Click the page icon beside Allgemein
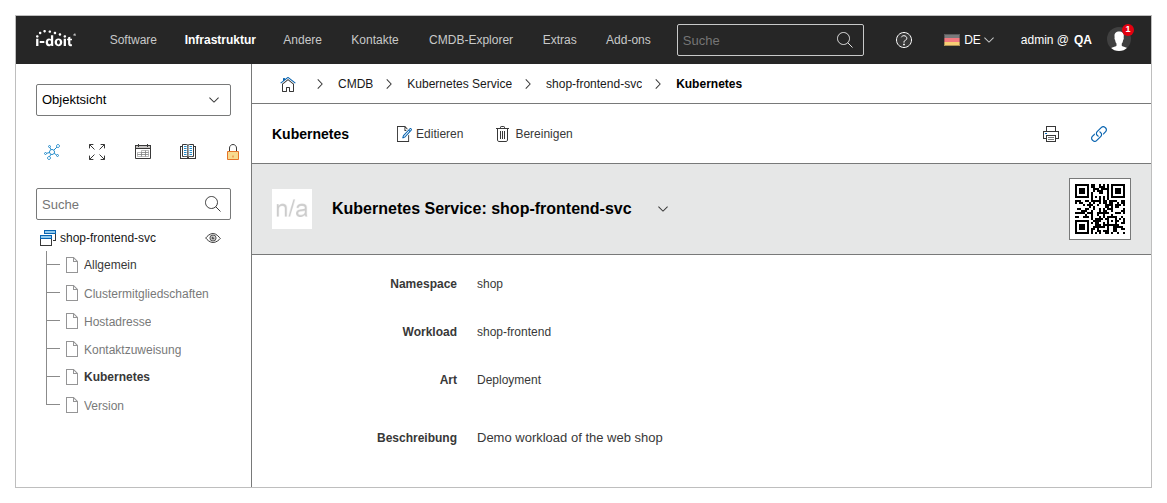 tap(71, 265)
